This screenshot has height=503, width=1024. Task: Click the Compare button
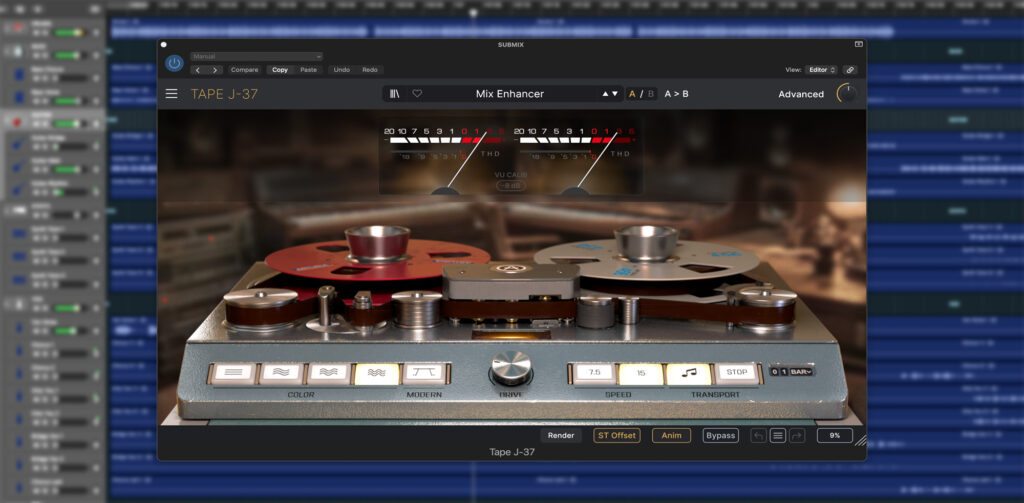tap(244, 70)
